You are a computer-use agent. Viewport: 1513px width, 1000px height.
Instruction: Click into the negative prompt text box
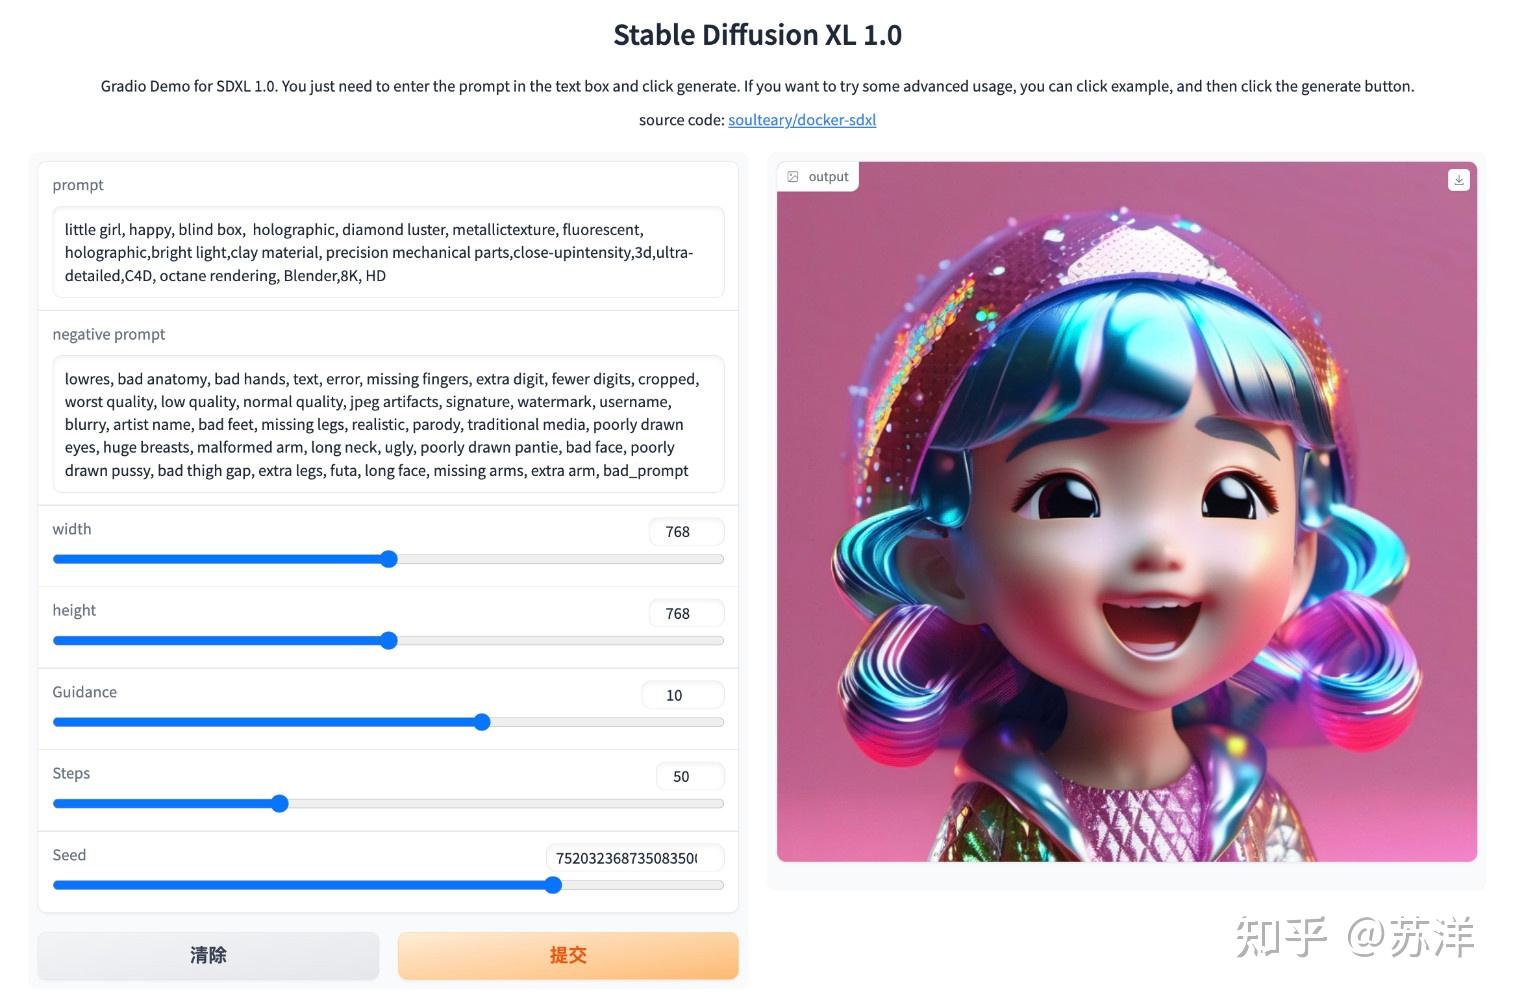388,424
